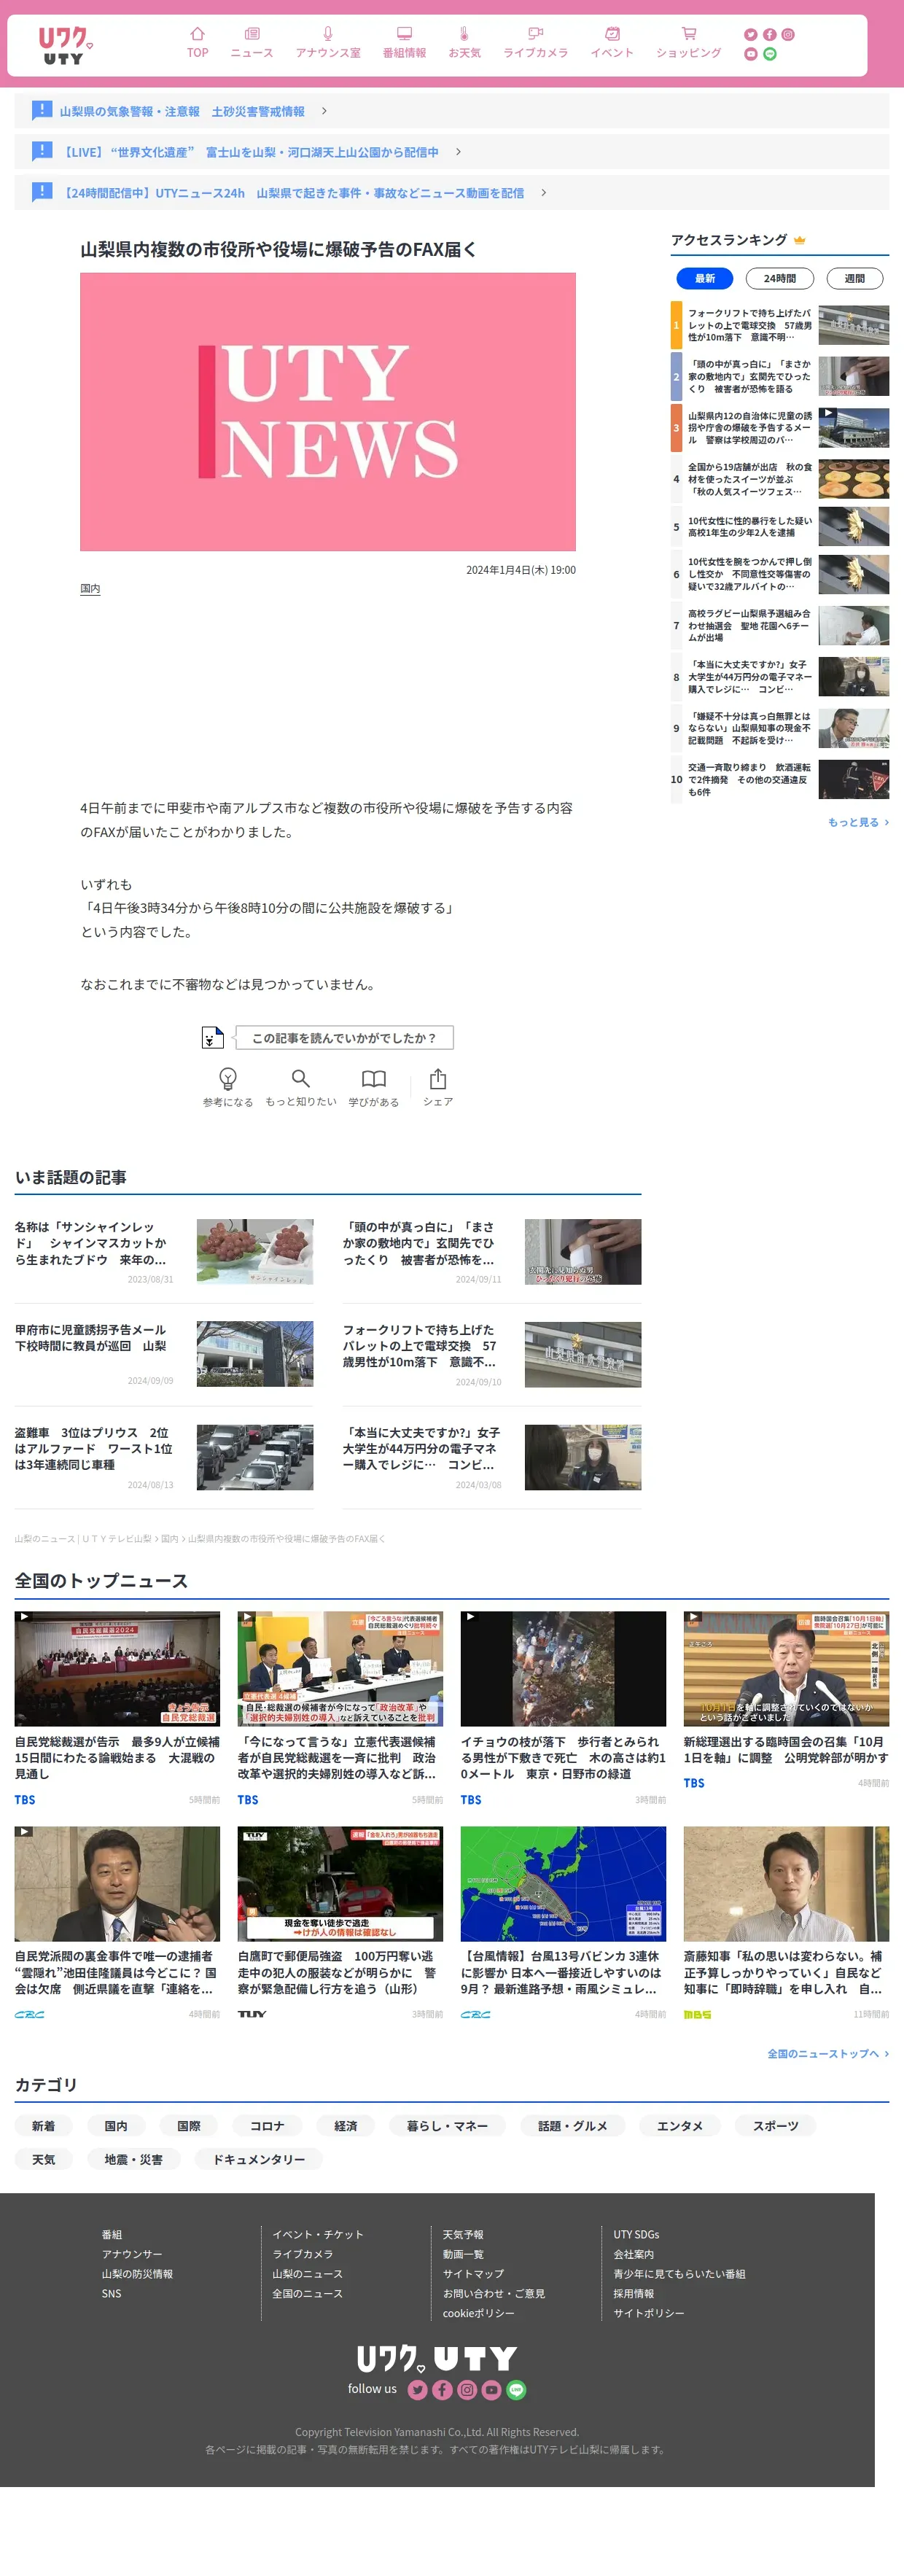Open the 盗難車 プリウス article thumbnail
Image resolution: width=904 pixels, height=2576 pixels.
pyautogui.click(x=255, y=1457)
